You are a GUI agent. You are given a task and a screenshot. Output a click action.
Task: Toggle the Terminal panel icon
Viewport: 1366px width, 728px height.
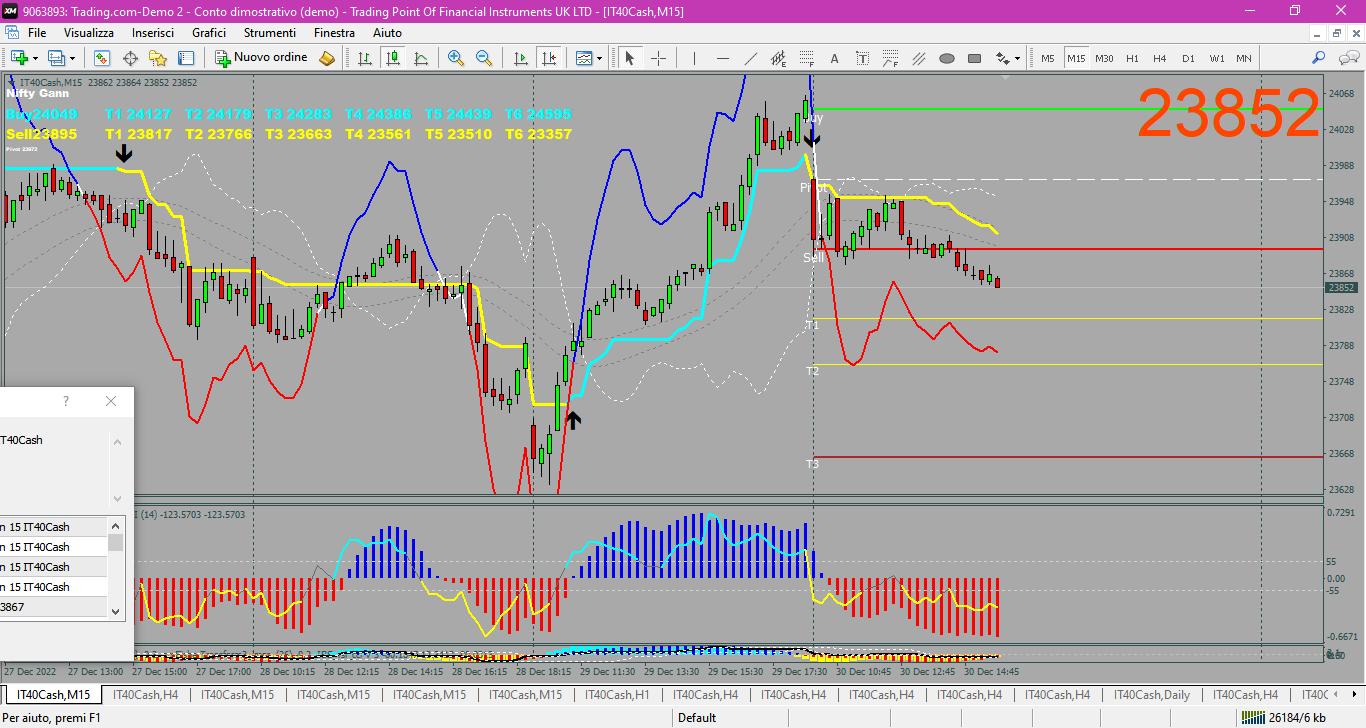[186, 58]
